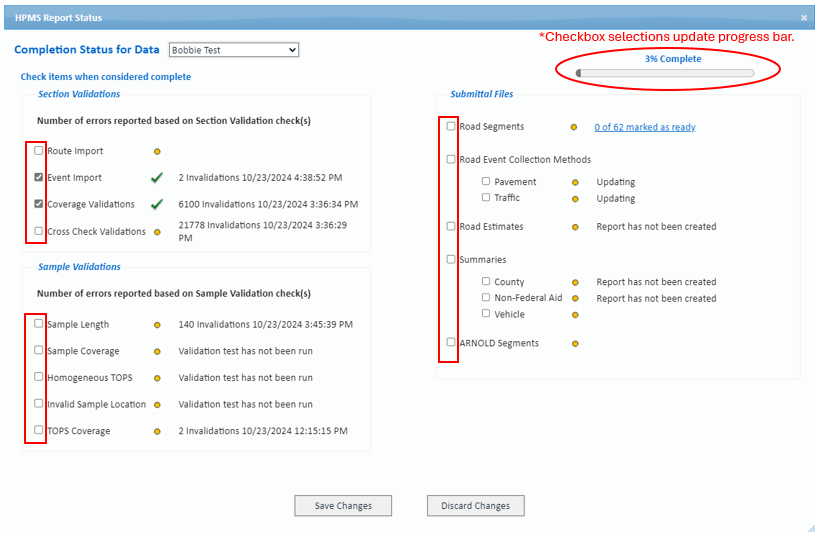Click the yellow status dot for Sample Length
The width and height of the screenshot is (818, 542).
157,325
